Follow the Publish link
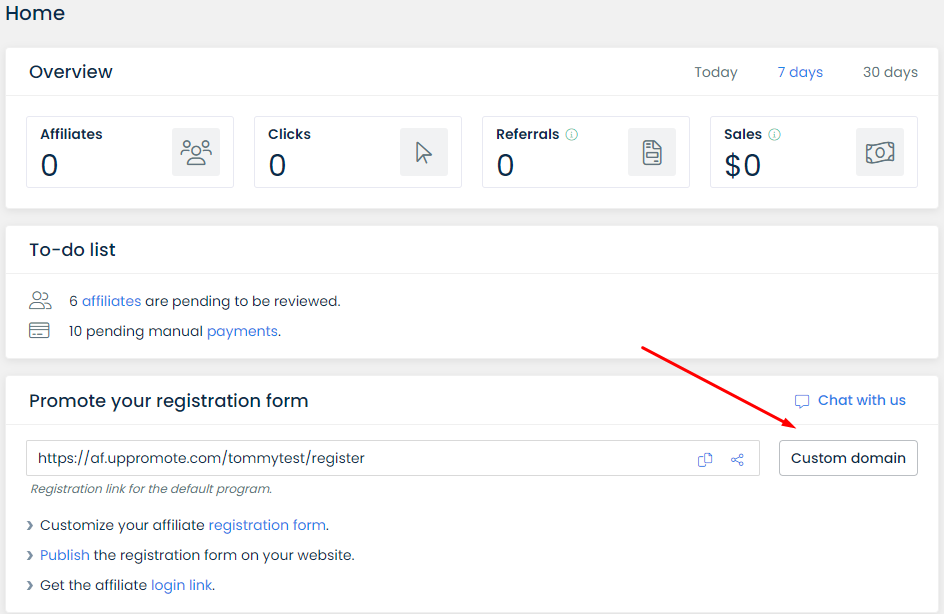 65,555
